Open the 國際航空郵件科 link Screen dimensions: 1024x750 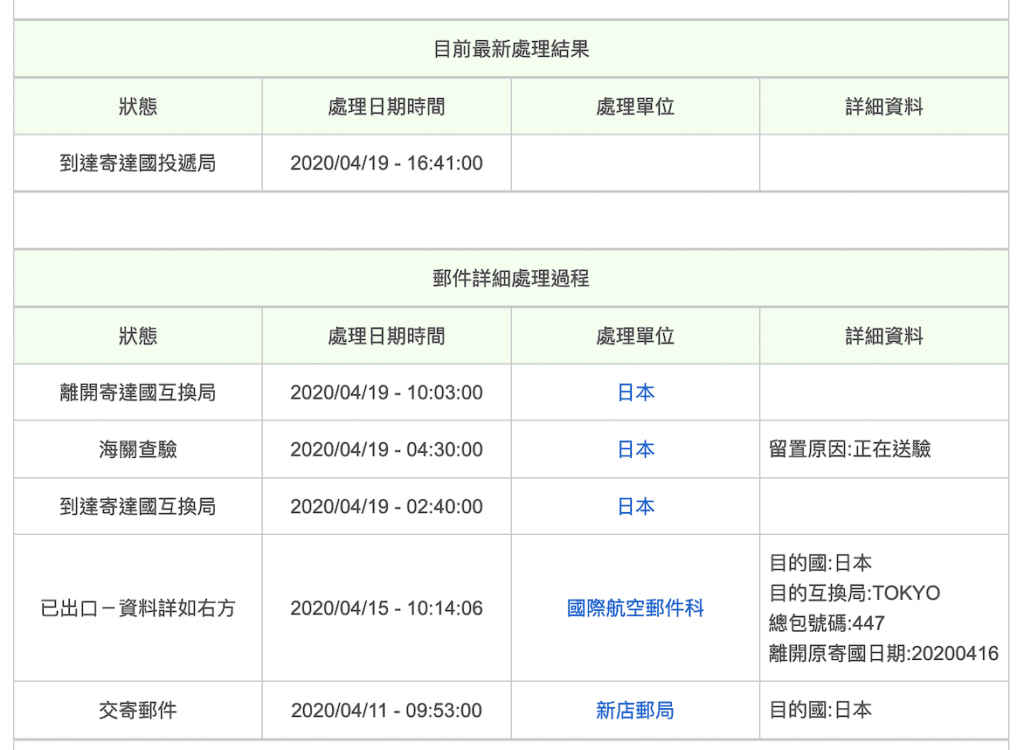click(x=636, y=608)
